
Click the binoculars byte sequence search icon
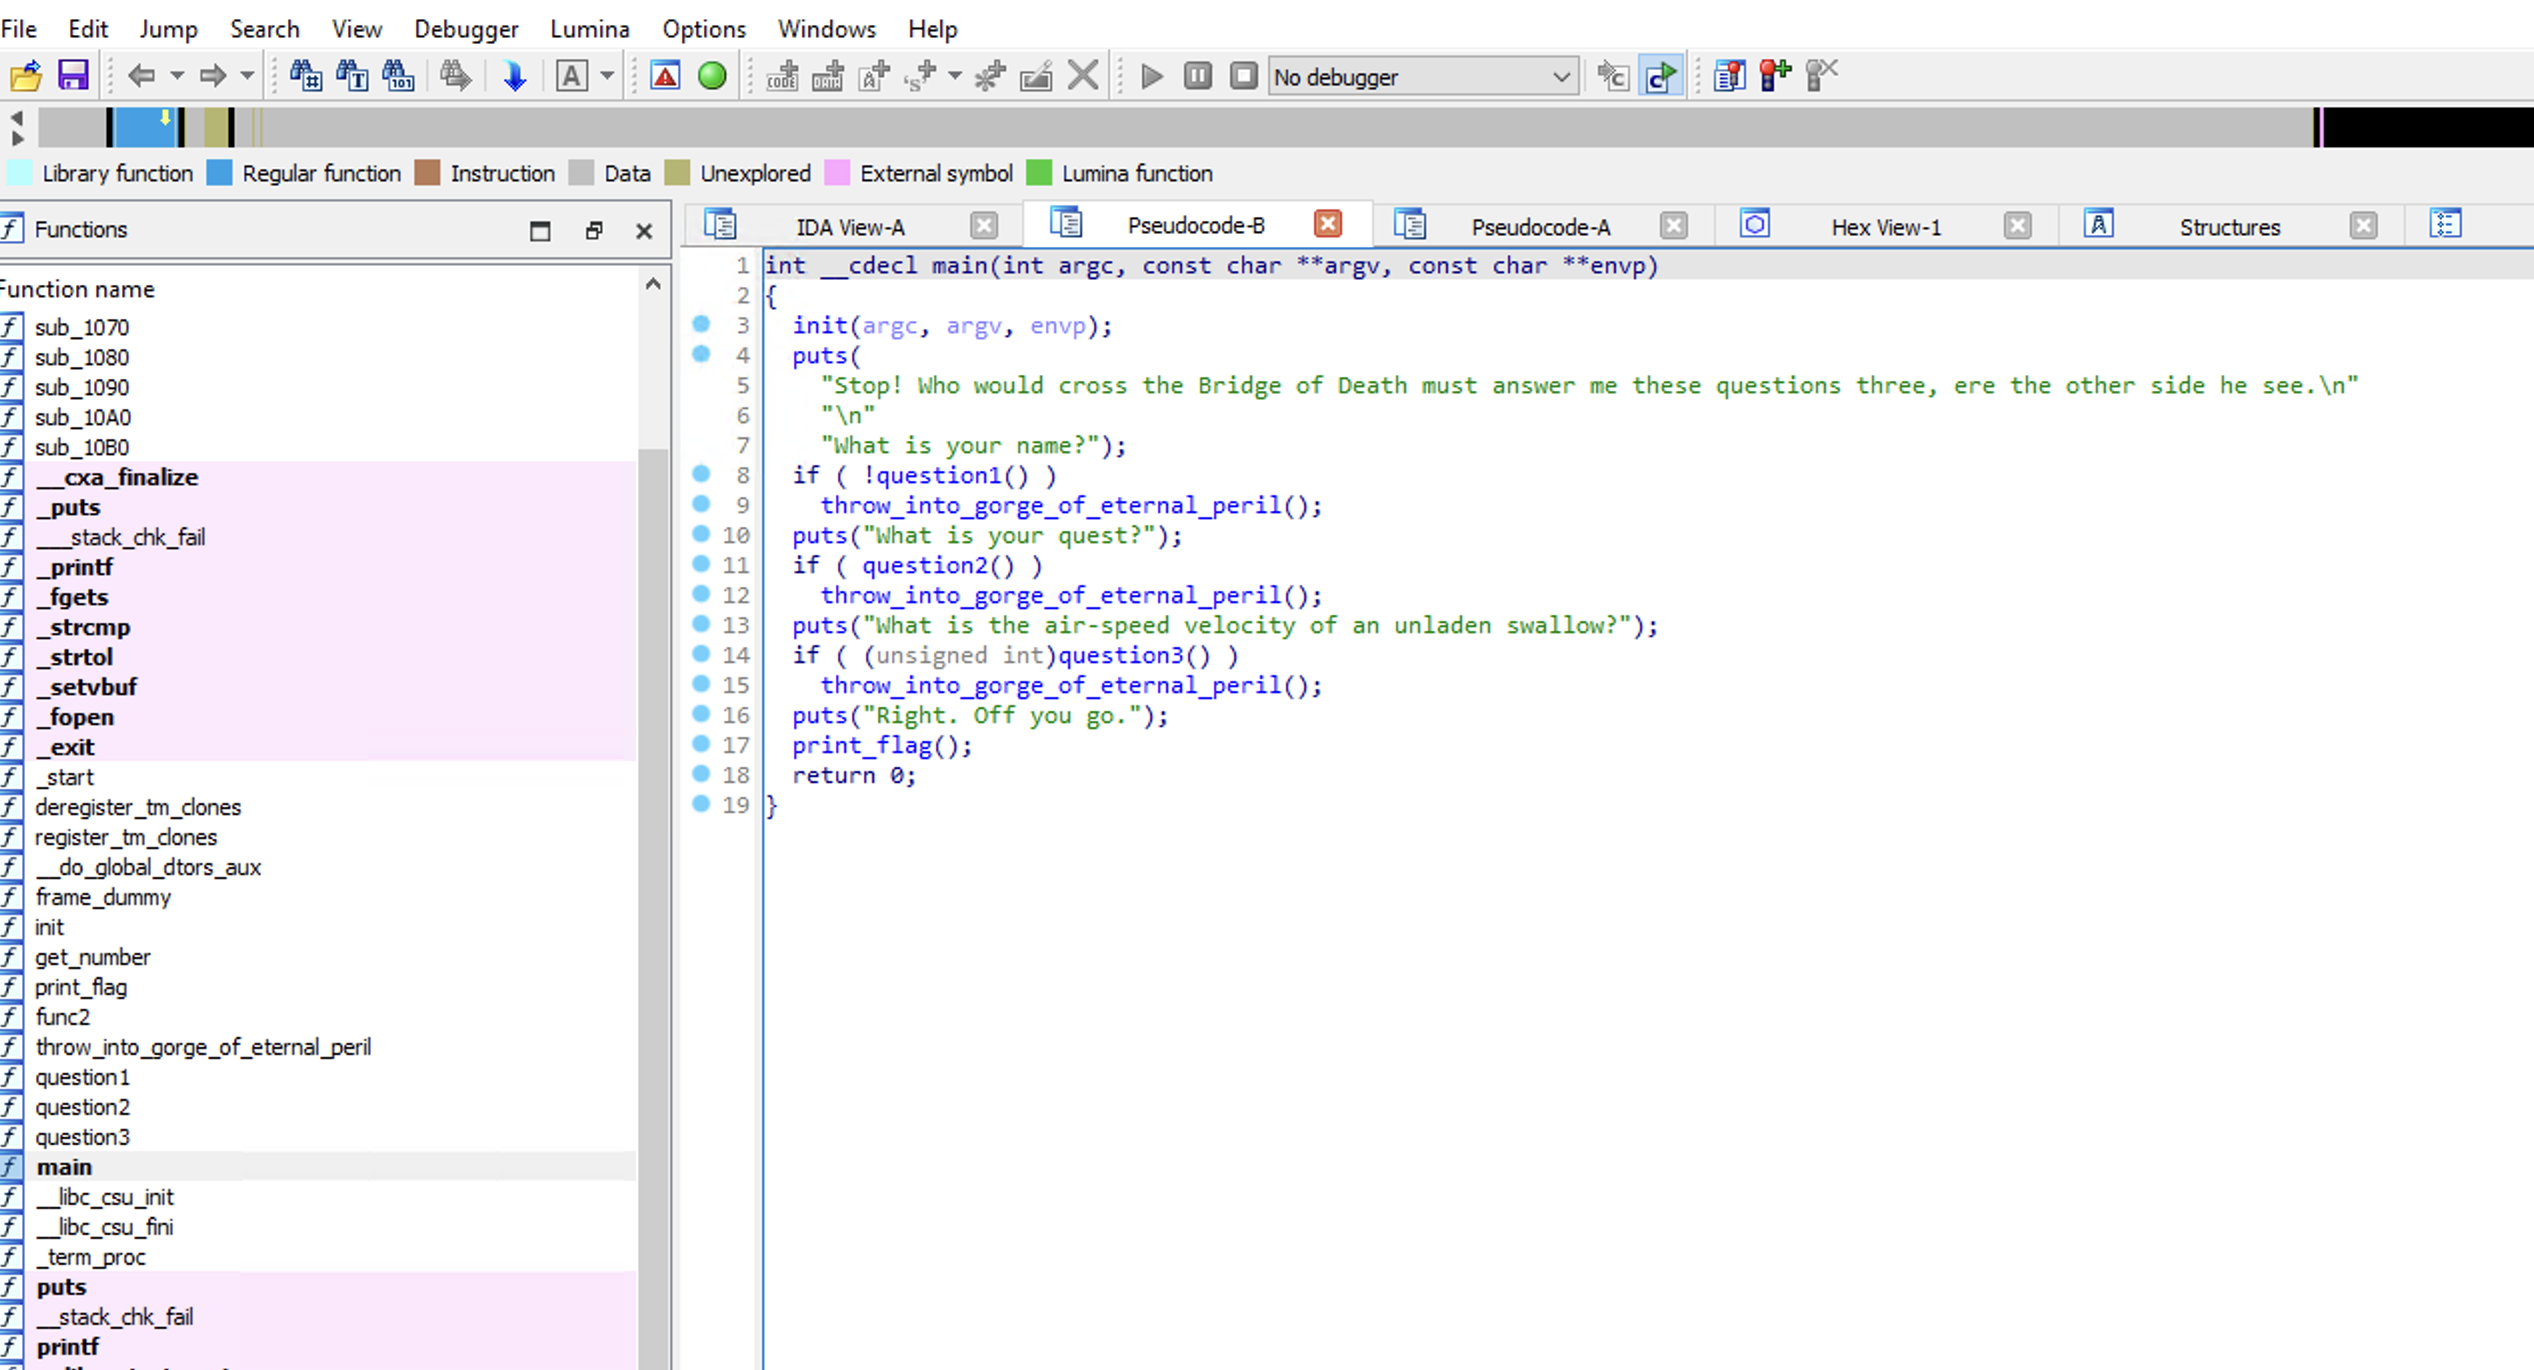tap(398, 76)
